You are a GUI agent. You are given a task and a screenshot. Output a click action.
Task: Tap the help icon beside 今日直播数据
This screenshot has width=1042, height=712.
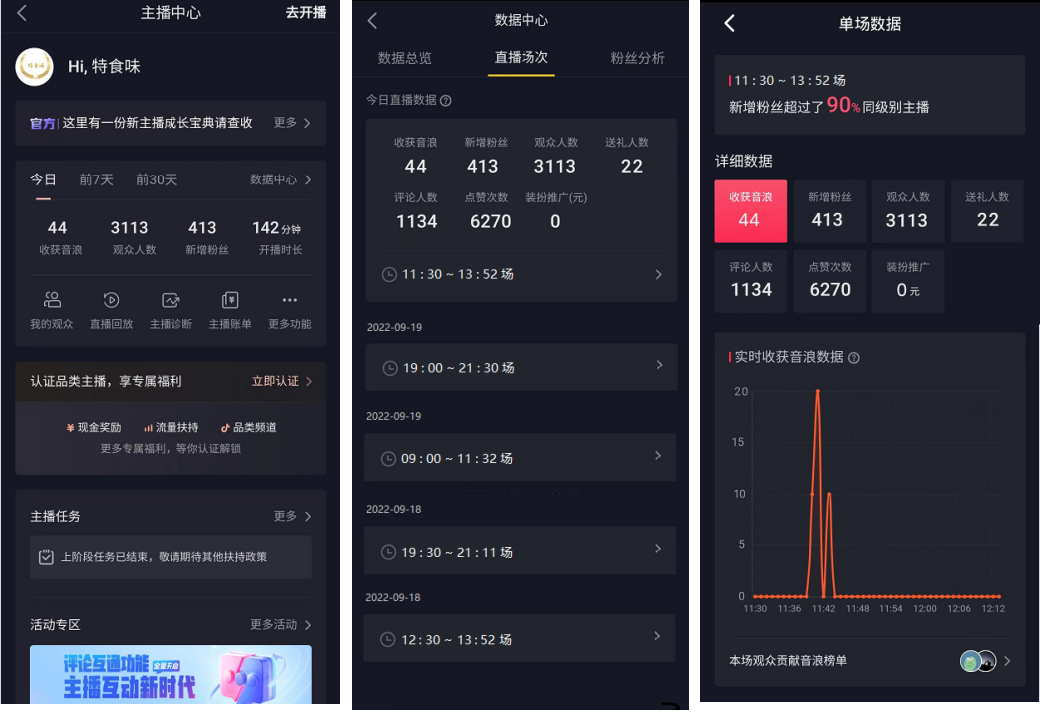tap(446, 100)
